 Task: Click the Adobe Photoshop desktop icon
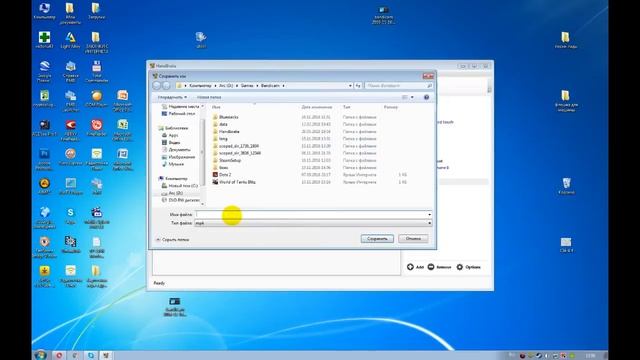point(44,159)
